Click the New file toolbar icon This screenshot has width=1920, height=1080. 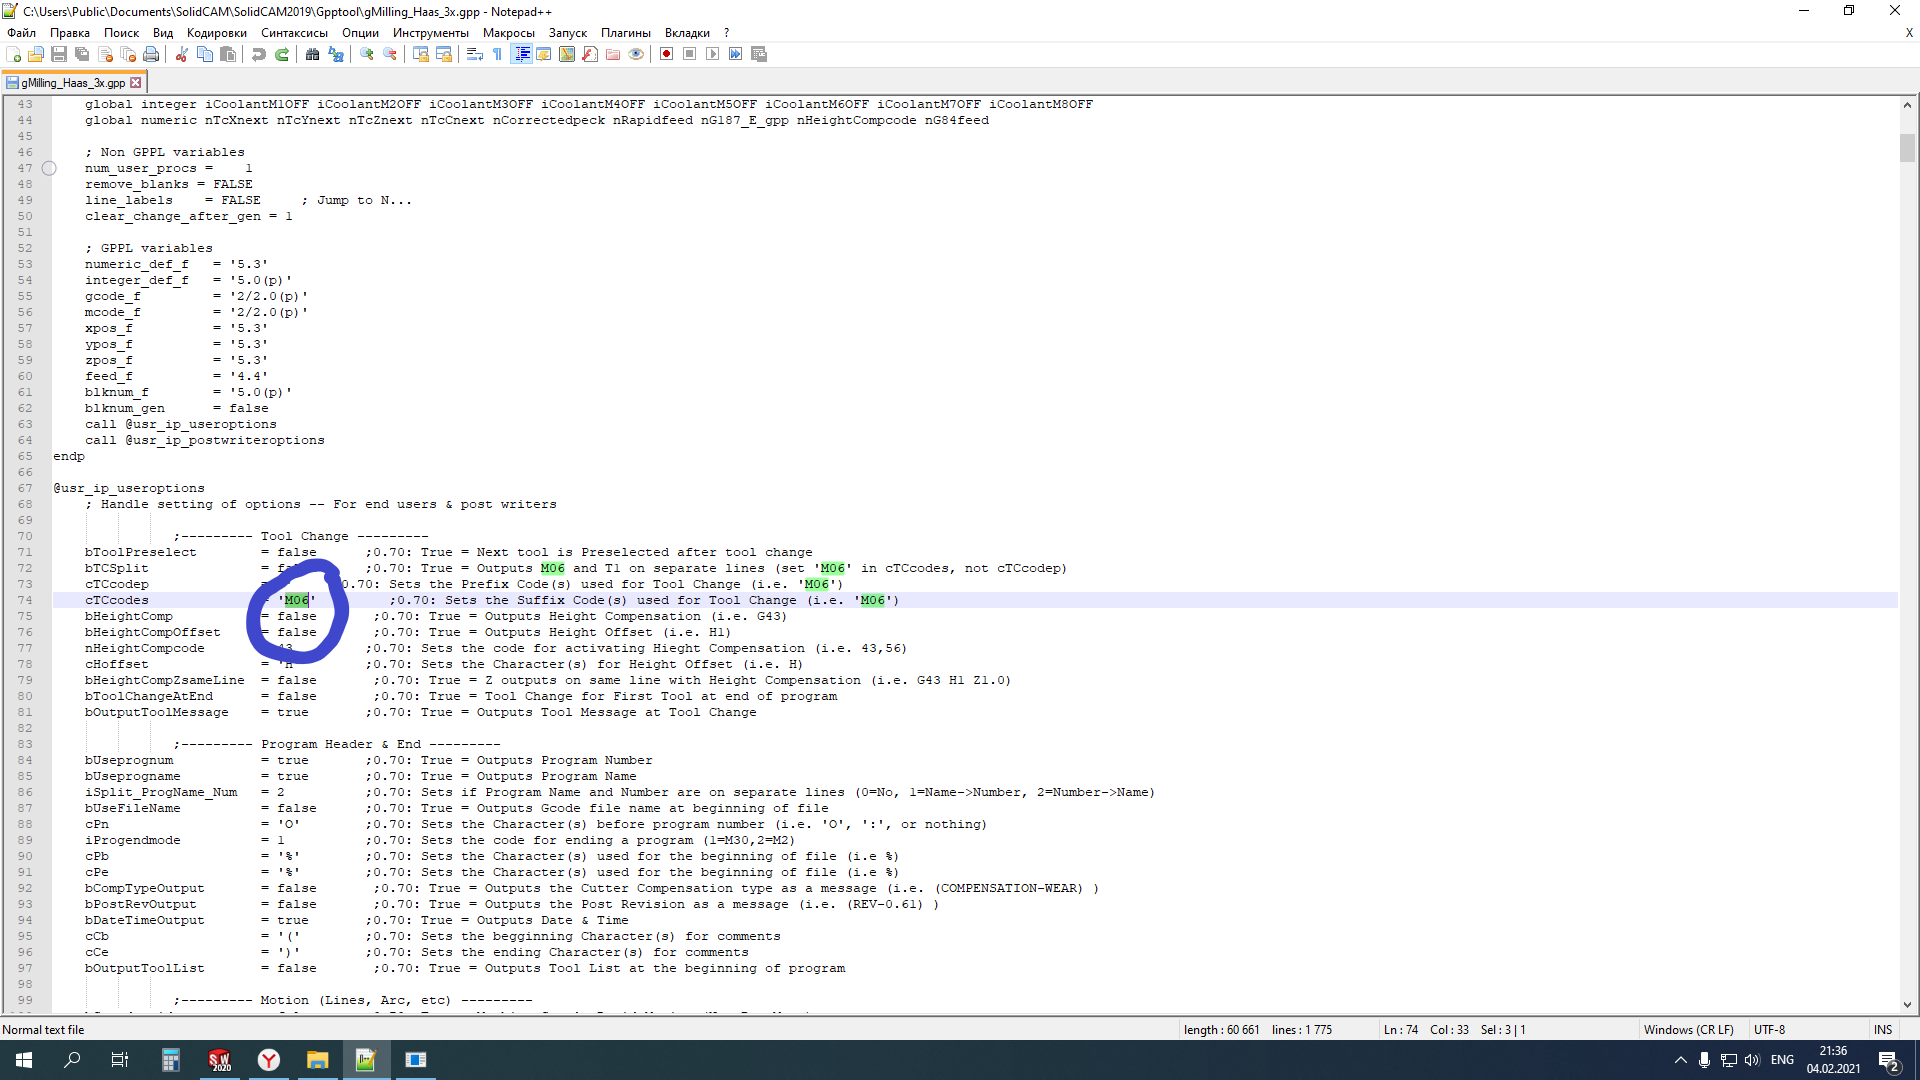click(x=14, y=54)
